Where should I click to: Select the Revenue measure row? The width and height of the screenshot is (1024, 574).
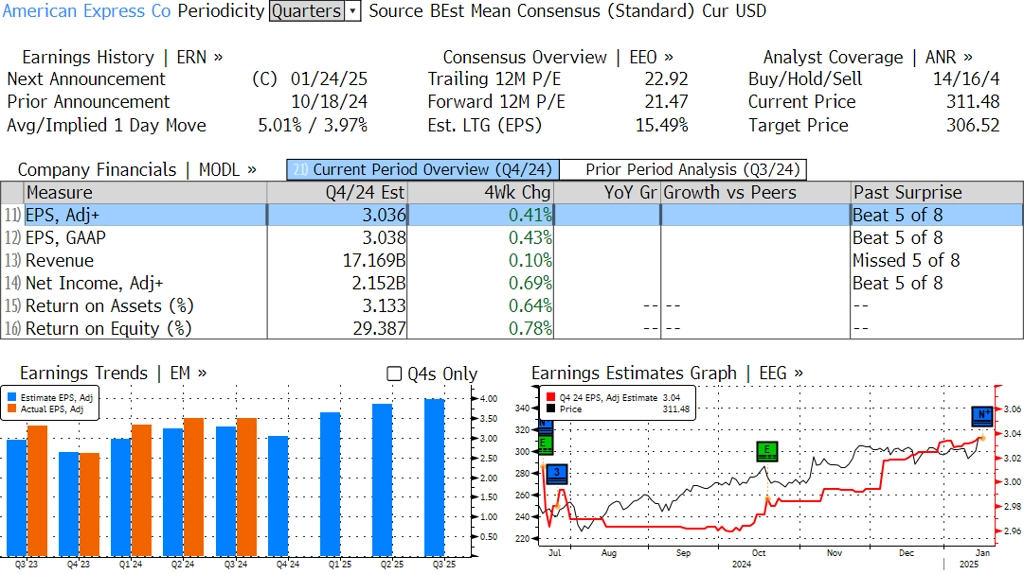(512, 261)
